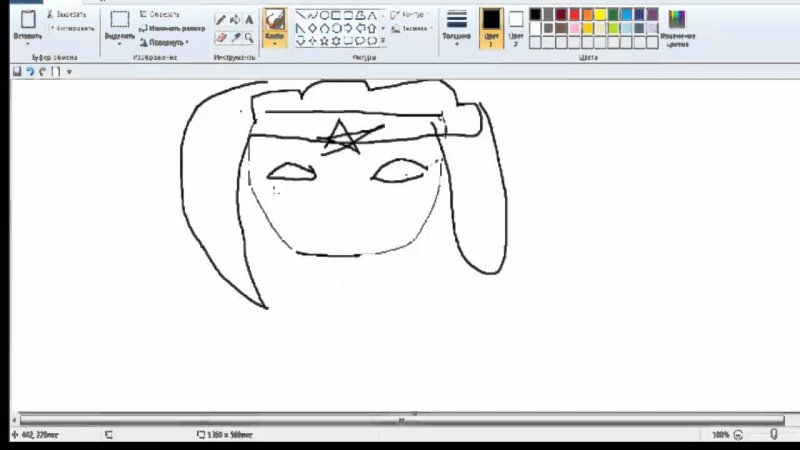Choose the straight Line shape
This screenshot has width=800, height=450.
[301, 15]
